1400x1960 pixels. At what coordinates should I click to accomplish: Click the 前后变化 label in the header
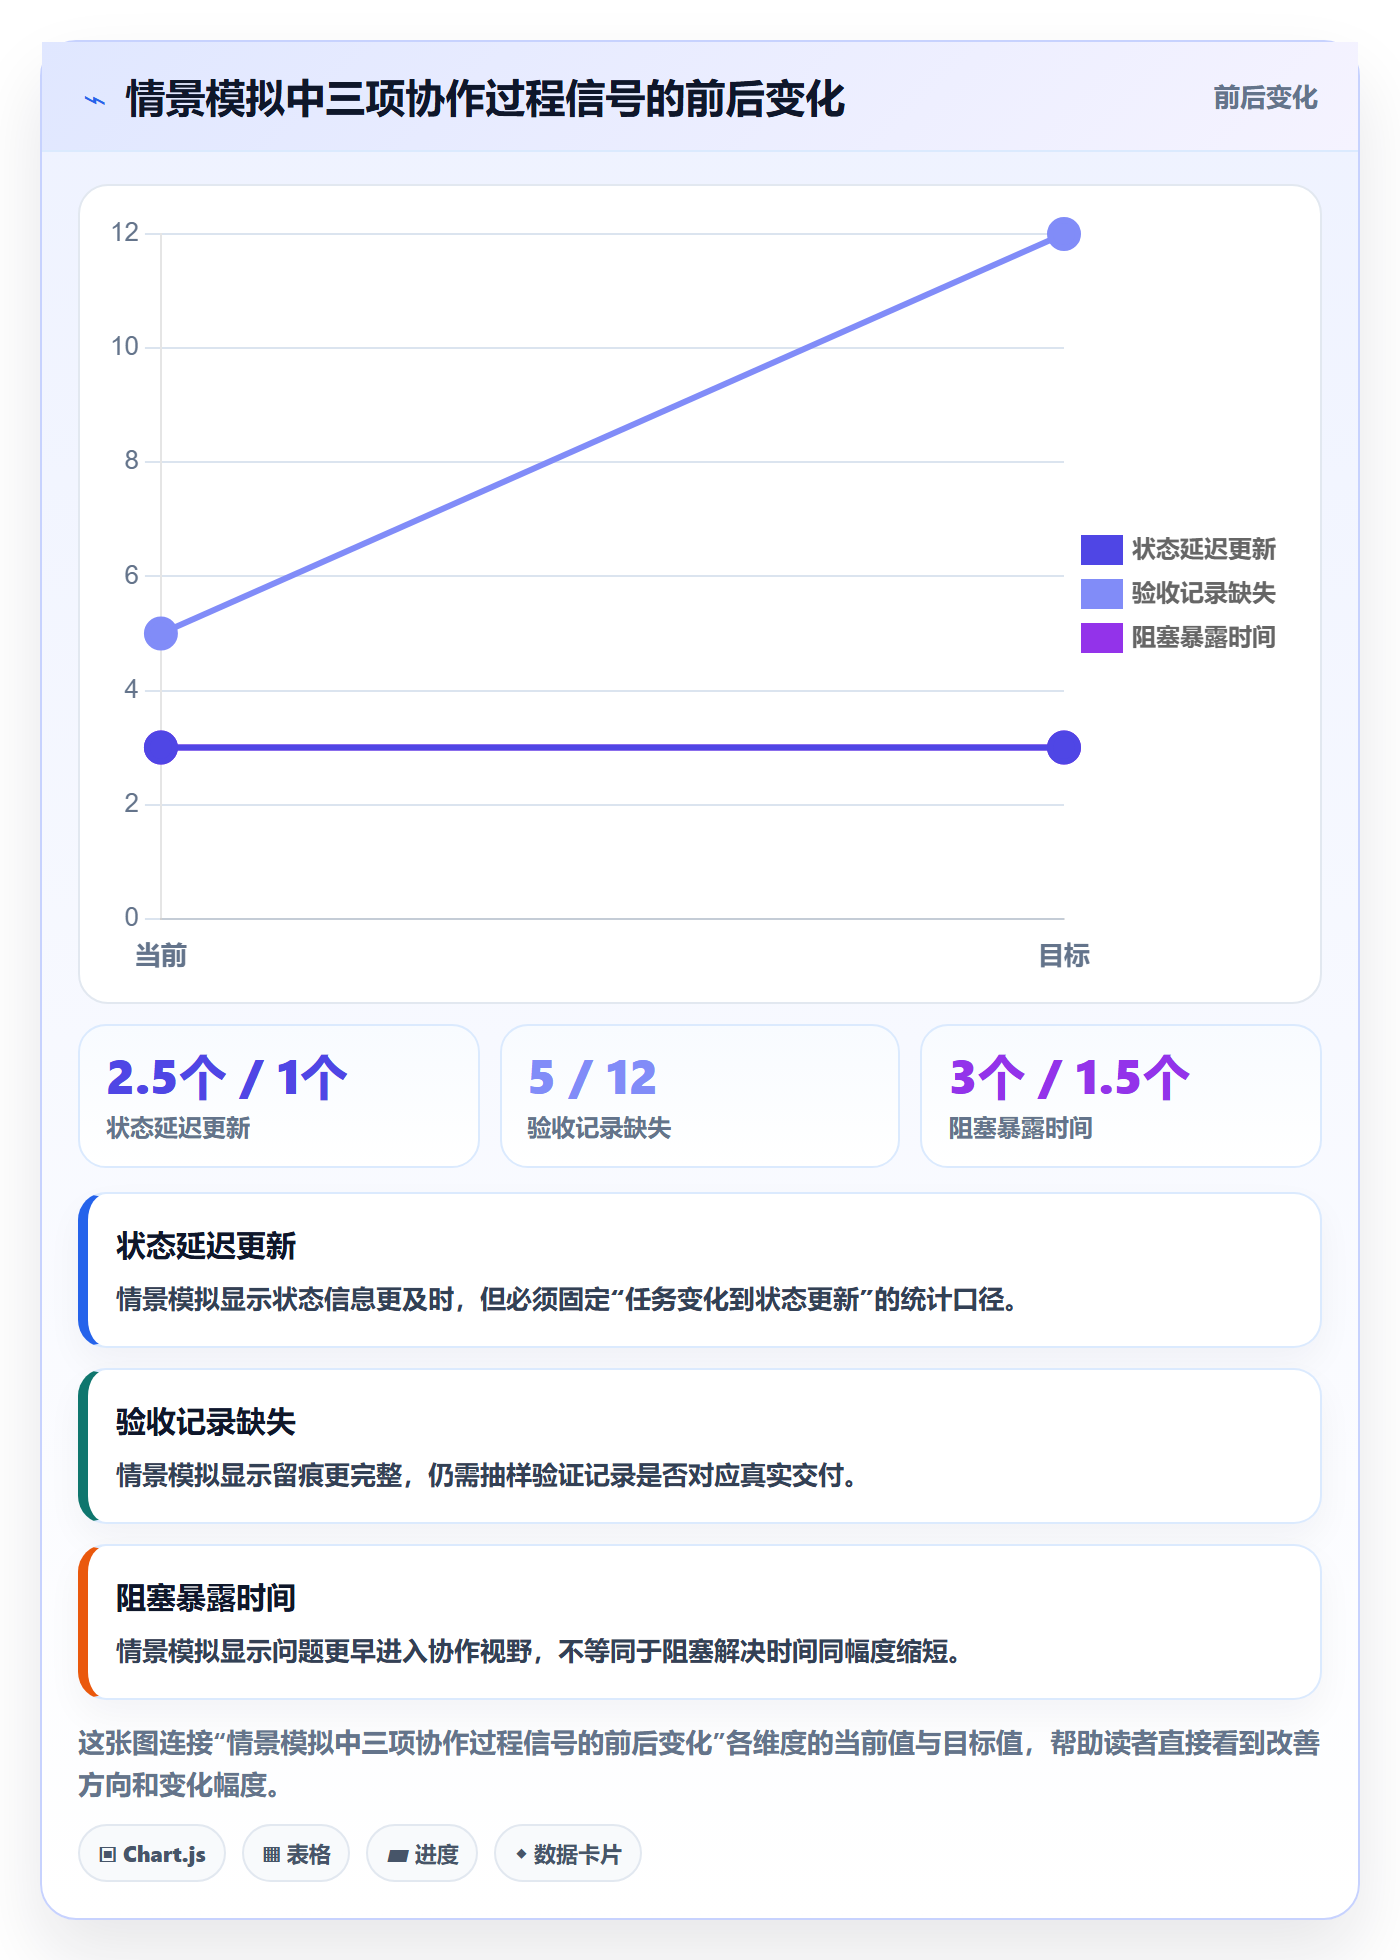(1265, 98)
